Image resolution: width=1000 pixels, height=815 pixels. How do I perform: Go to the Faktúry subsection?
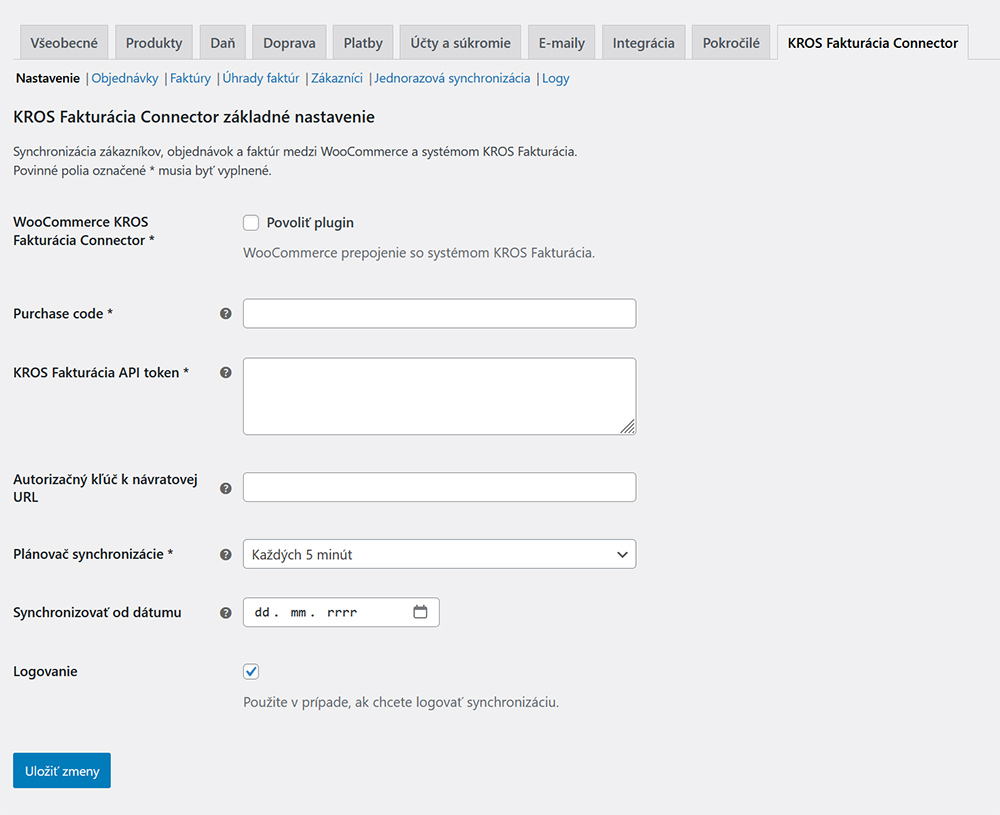pyautogui.click(x=190, y=78)
